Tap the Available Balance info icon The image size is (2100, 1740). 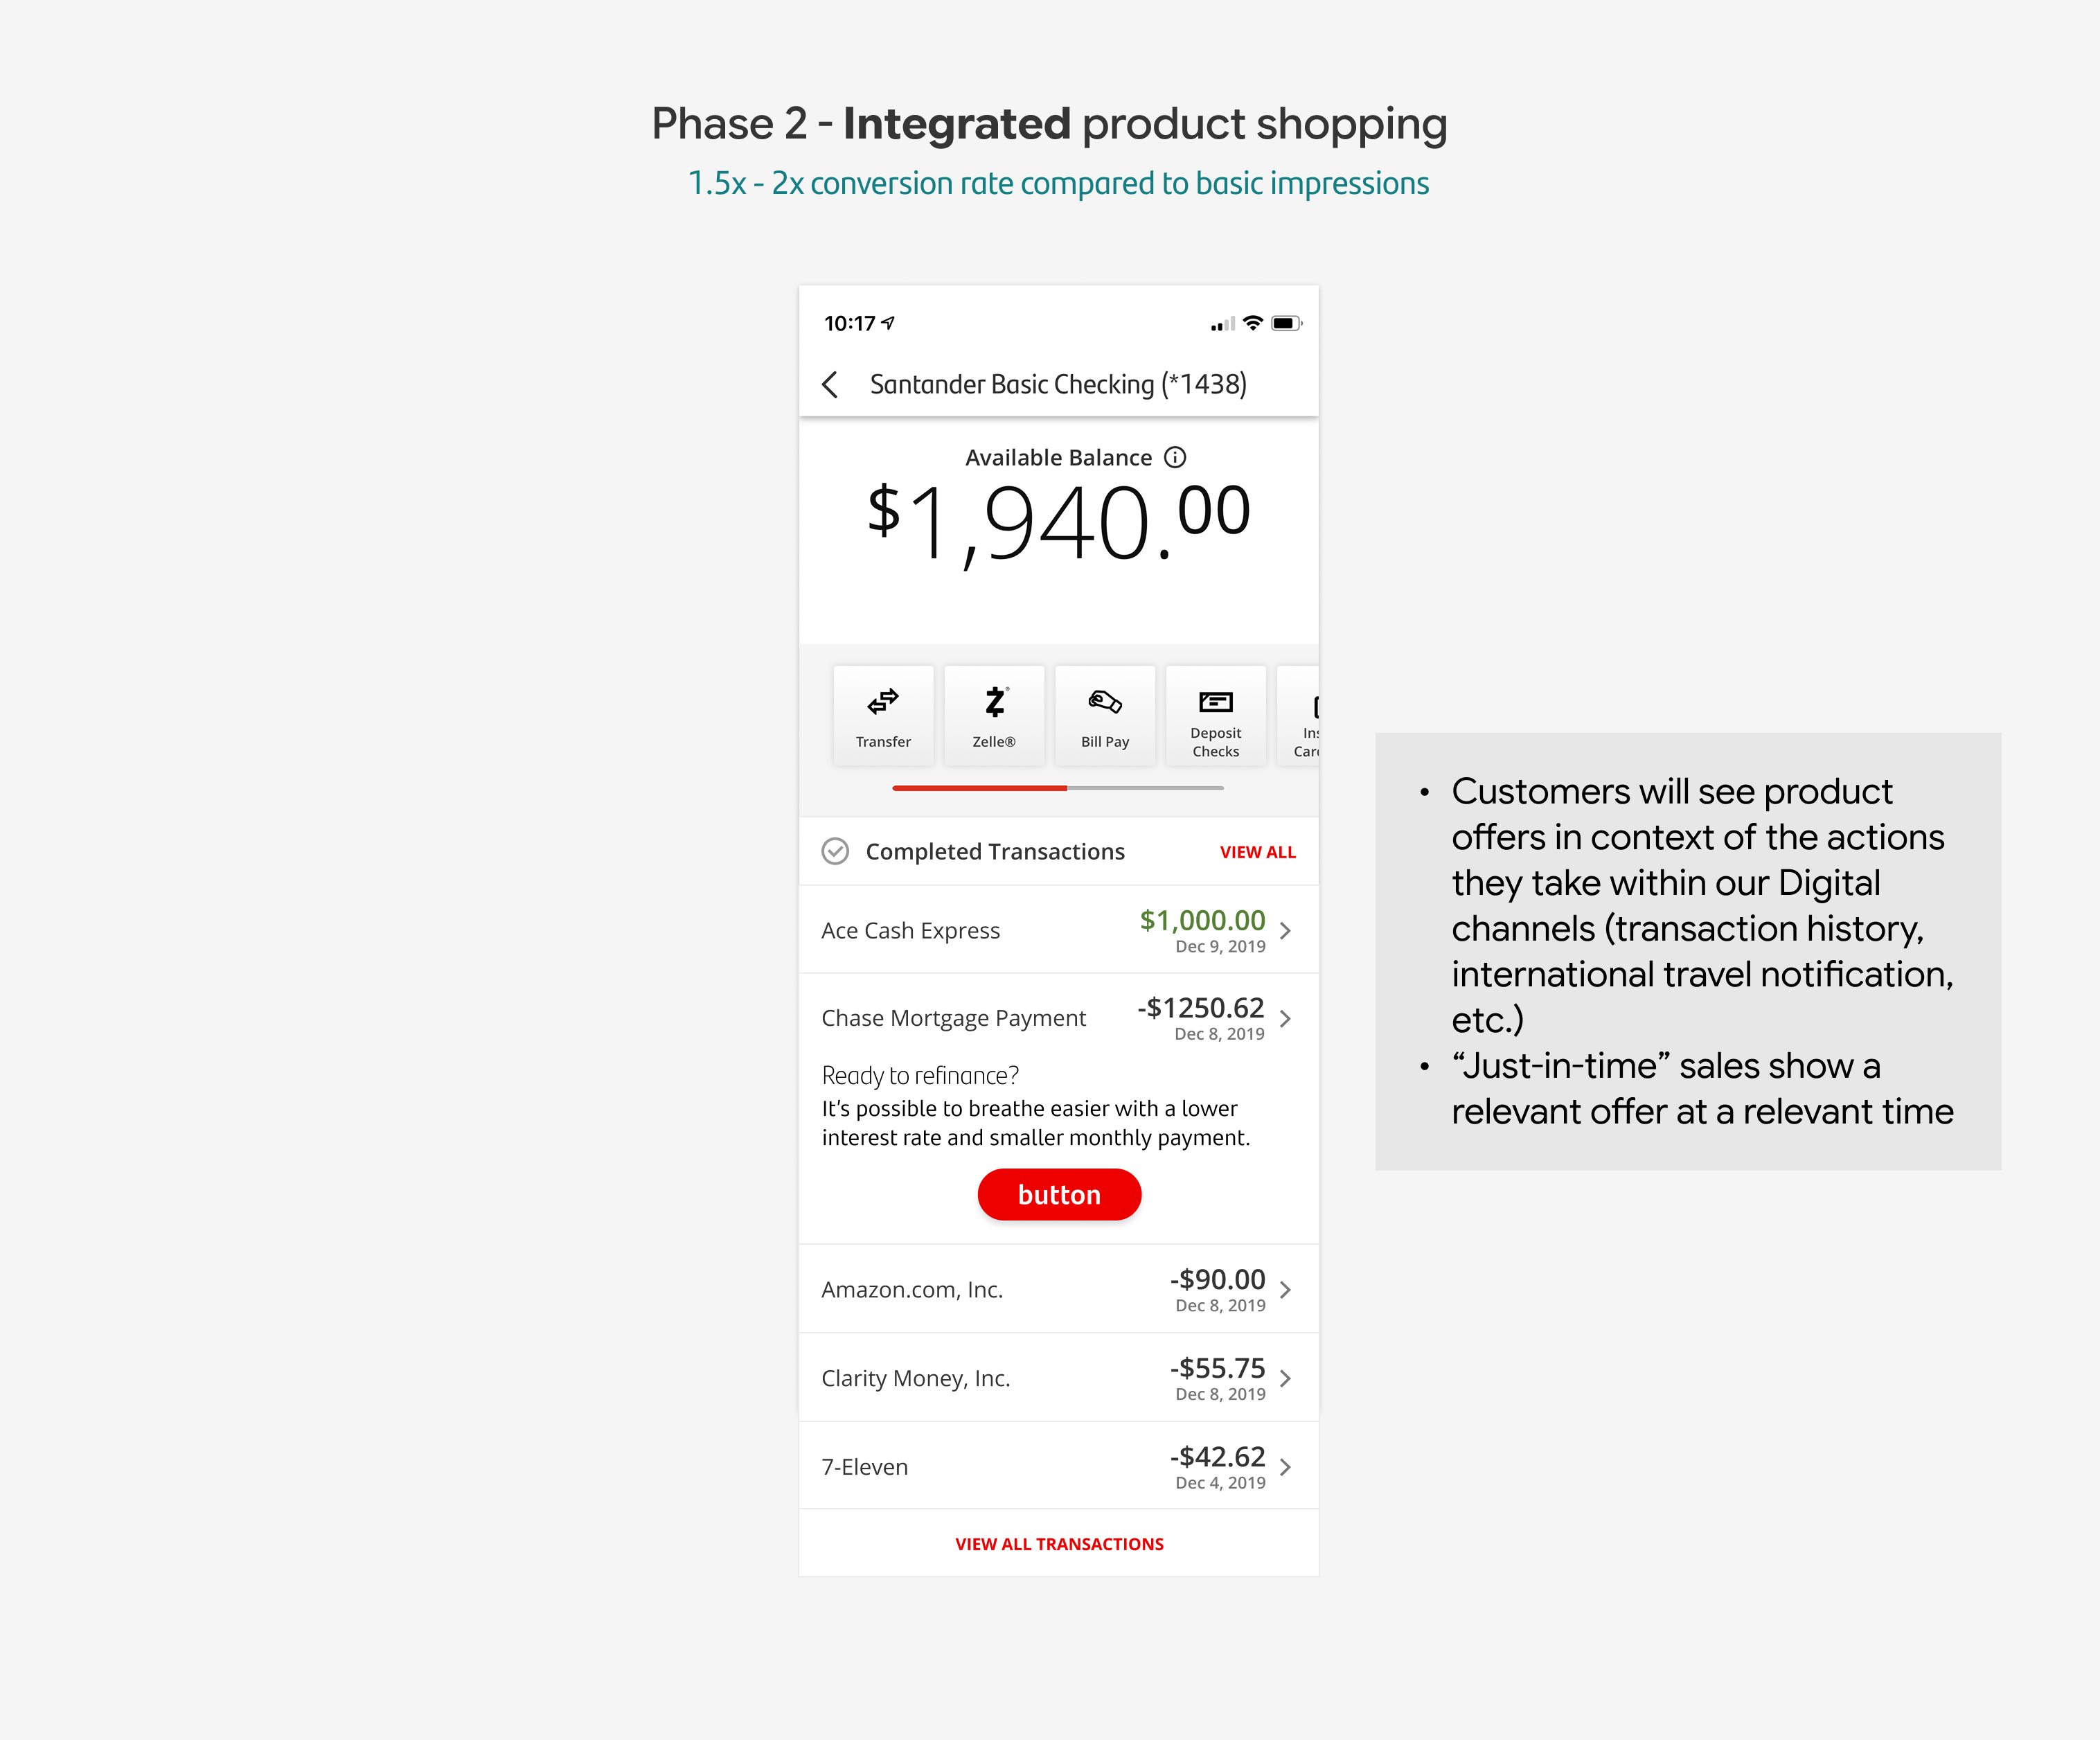(1175, 457)
